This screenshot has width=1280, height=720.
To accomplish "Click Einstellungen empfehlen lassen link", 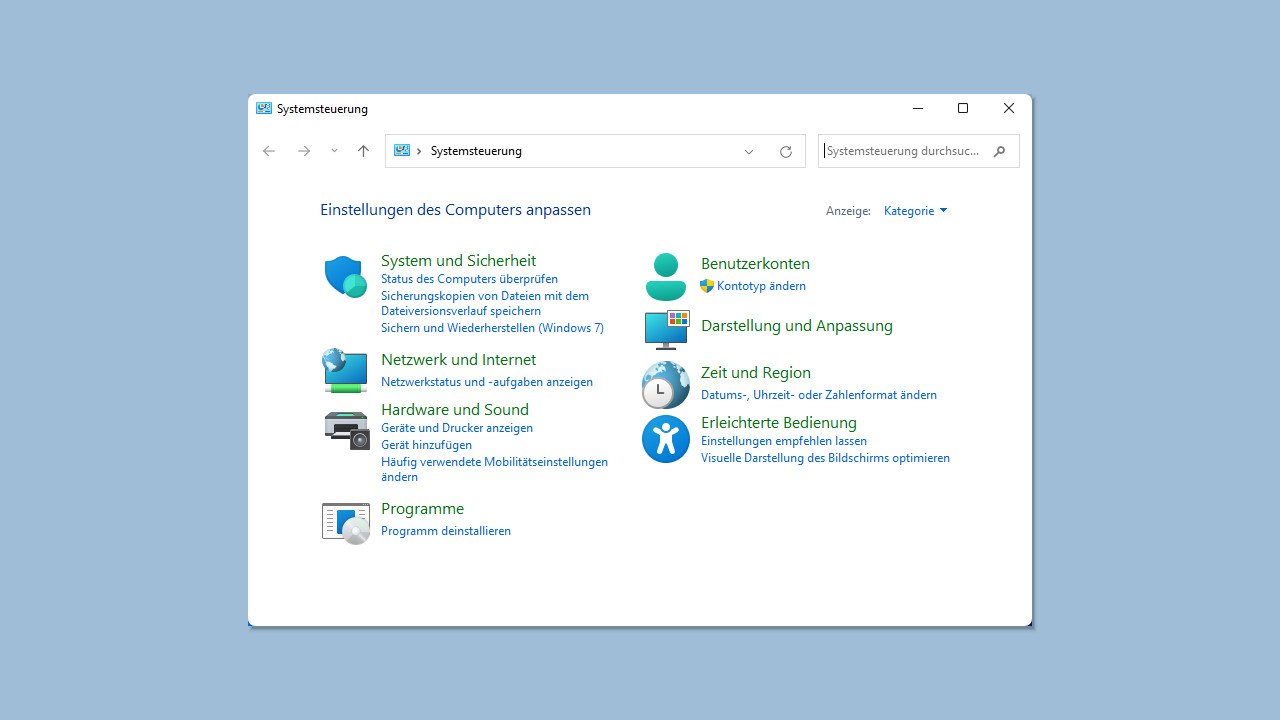I will click(x=784, y=441).
